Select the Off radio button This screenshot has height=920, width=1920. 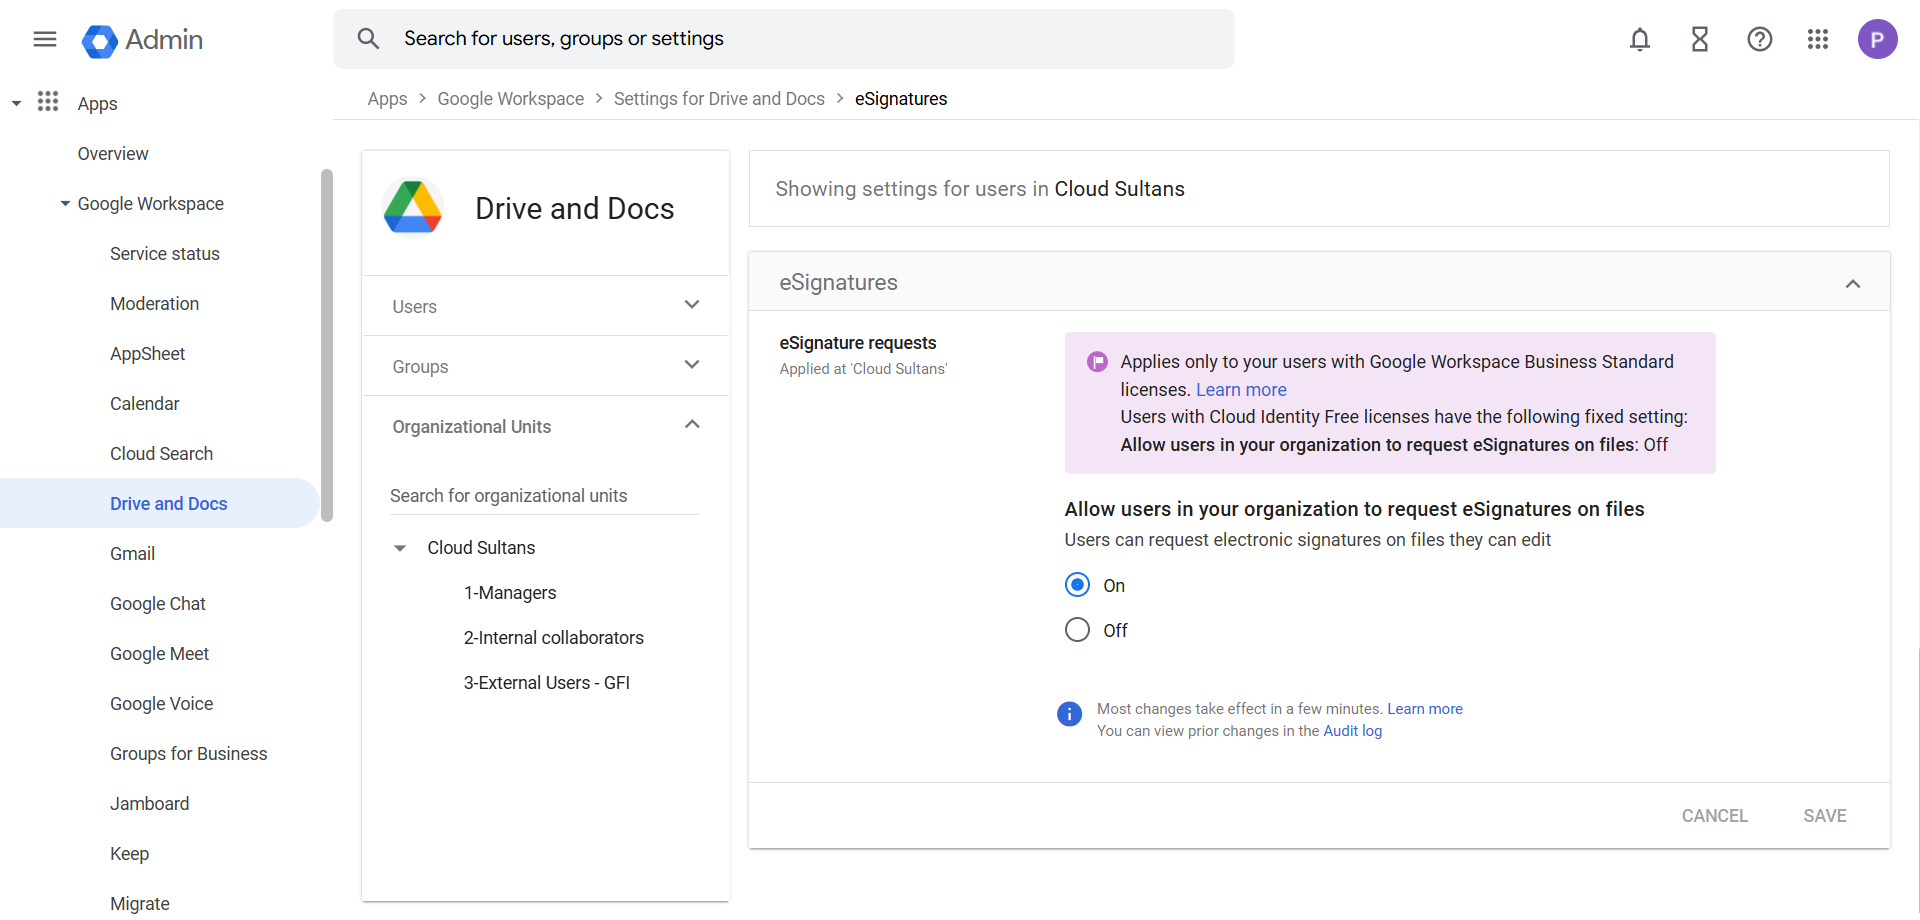pyautogui.click(x=1077, y=630)
